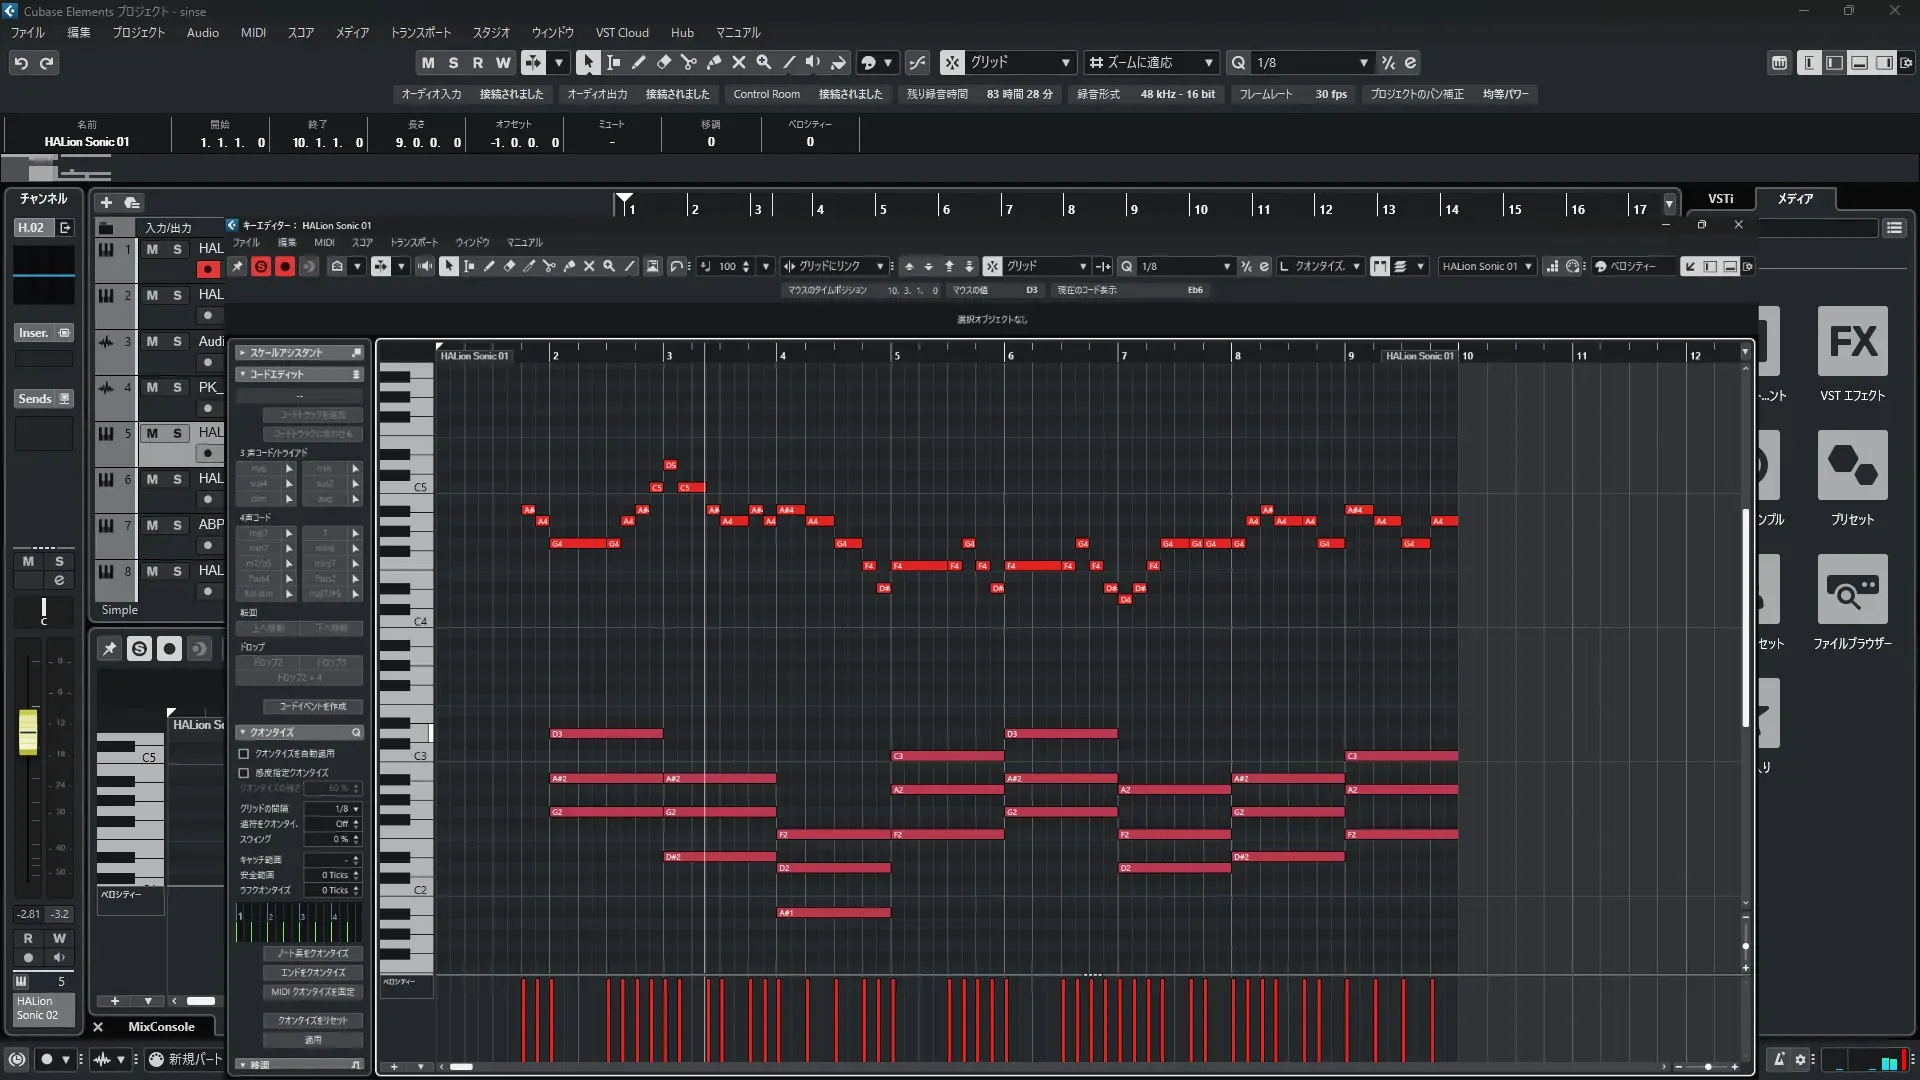Activate the Zoom tool in key editor toolbar

click(x=609, y=266)
